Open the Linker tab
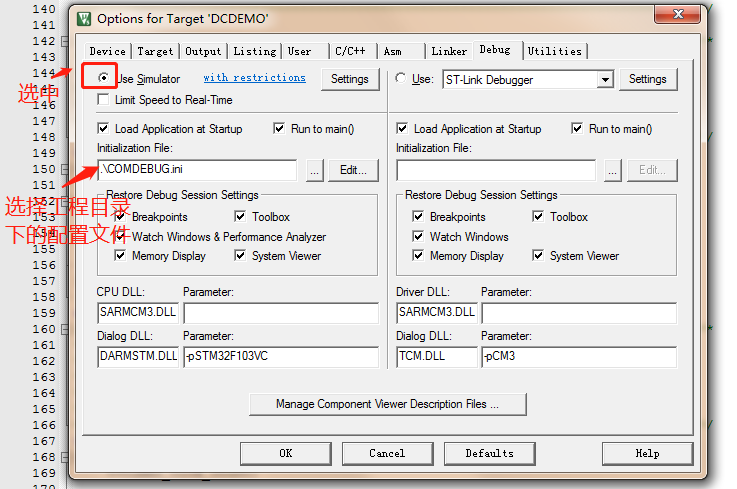This screenshot has width=737, height=489. click(449, 51)
